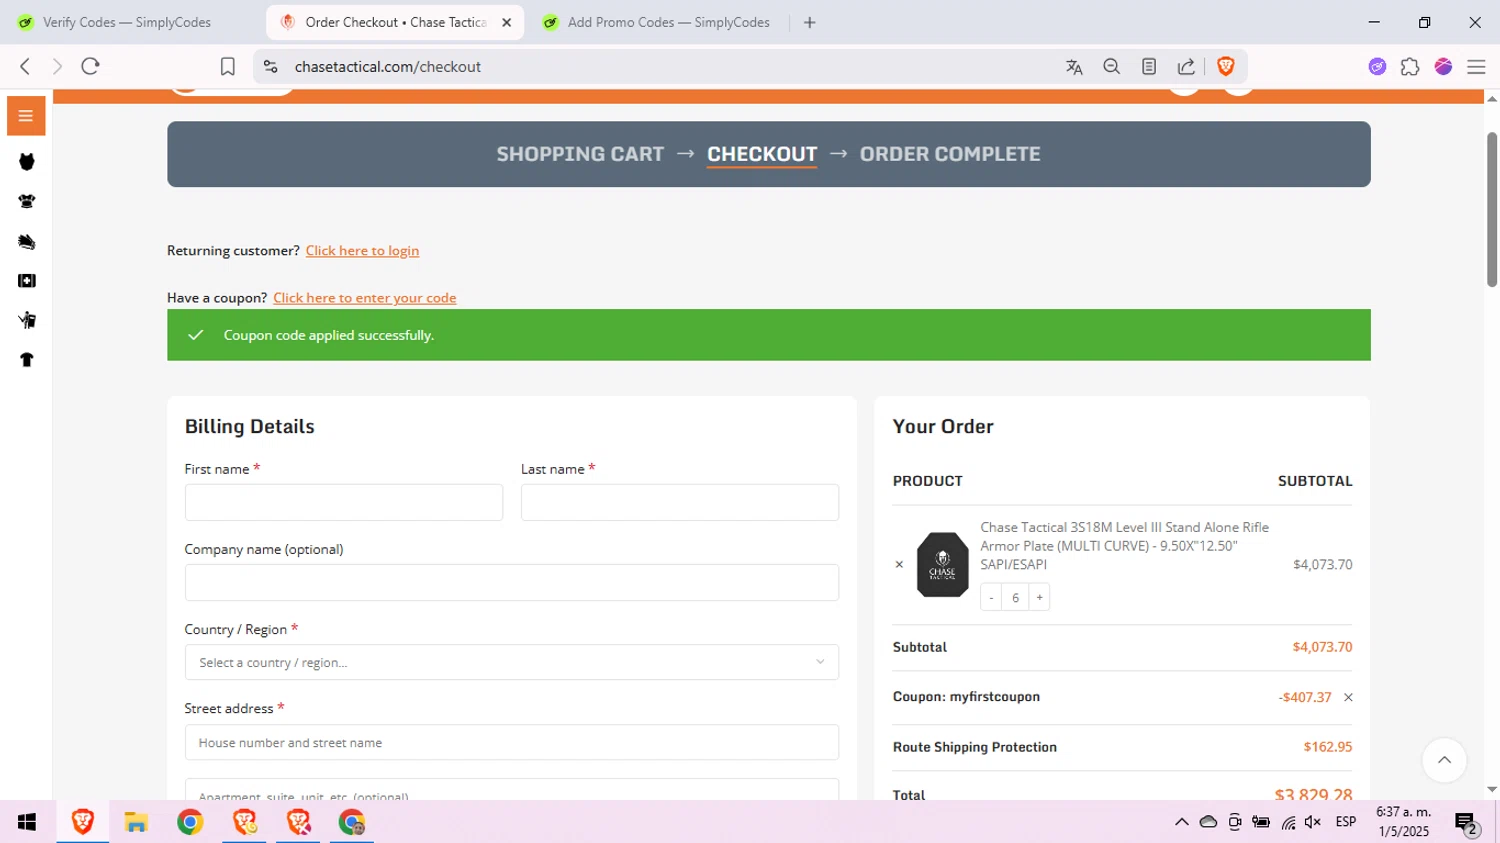Click the volume muted tray icon

(1313, 822)
